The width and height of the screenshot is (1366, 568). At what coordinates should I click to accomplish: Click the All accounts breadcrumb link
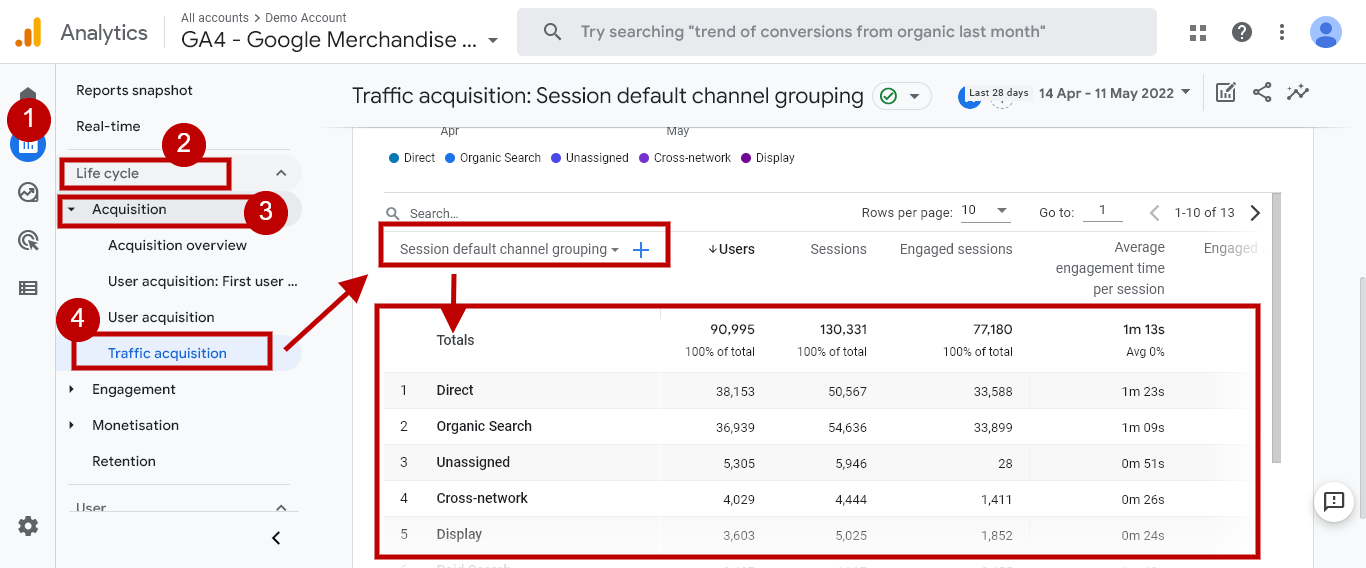(x=213, y=18)
